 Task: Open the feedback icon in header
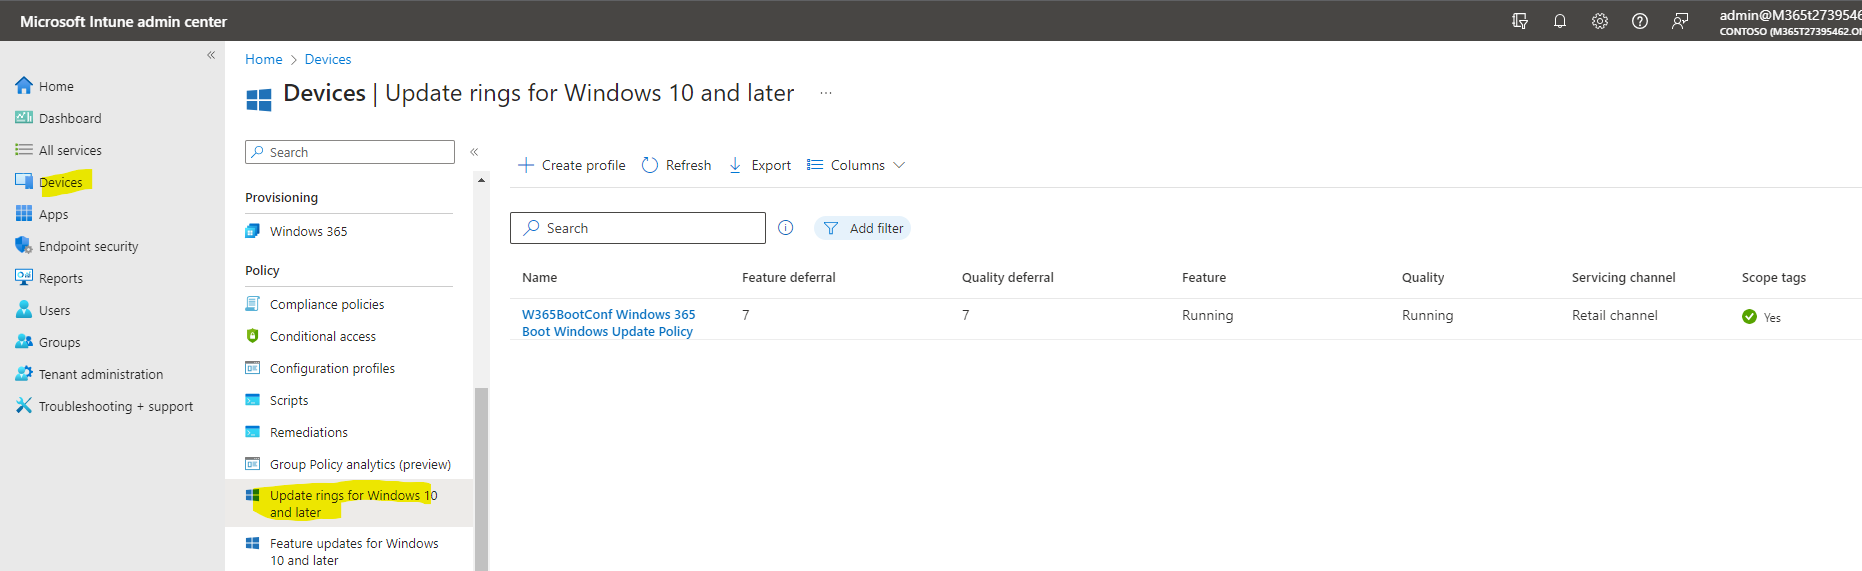pyautogui.click(x=1680, y=21)
